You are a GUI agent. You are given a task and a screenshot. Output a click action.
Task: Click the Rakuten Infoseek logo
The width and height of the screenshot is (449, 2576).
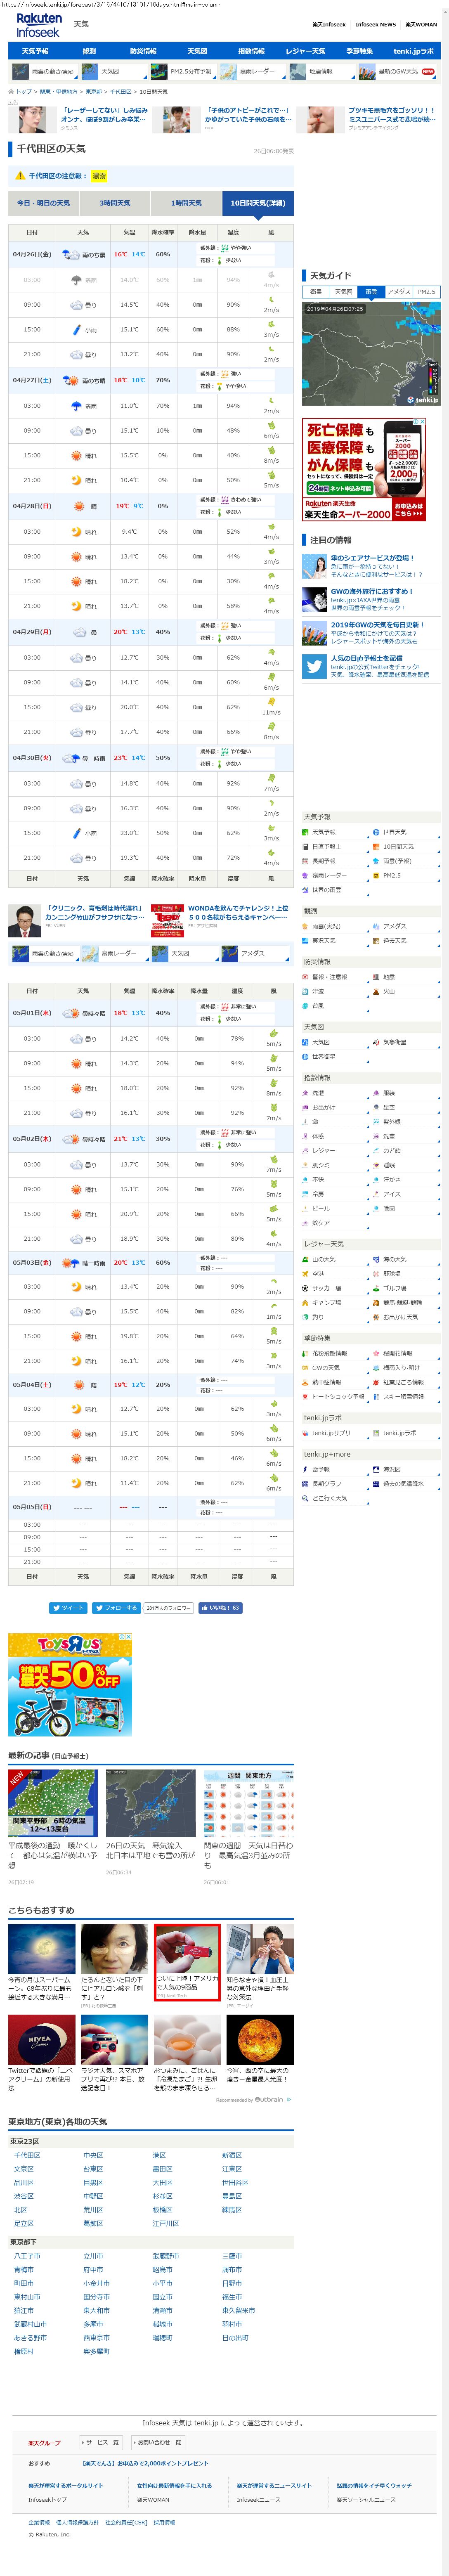(x=38, y=26)
